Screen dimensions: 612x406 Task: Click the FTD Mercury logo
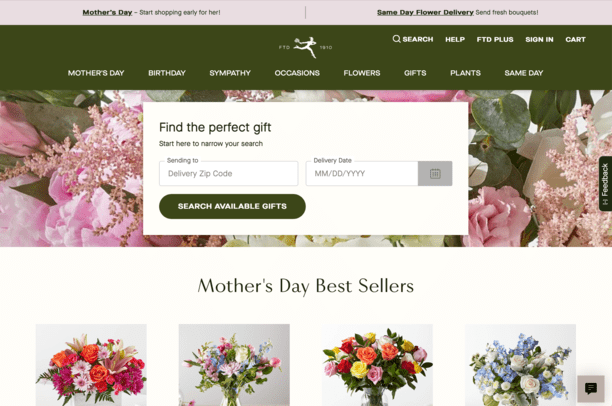(305, 47)
